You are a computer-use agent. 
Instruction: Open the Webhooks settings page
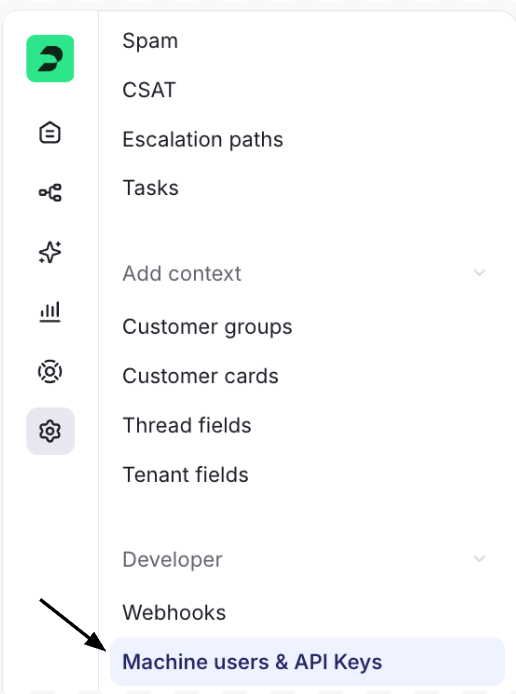174,613
